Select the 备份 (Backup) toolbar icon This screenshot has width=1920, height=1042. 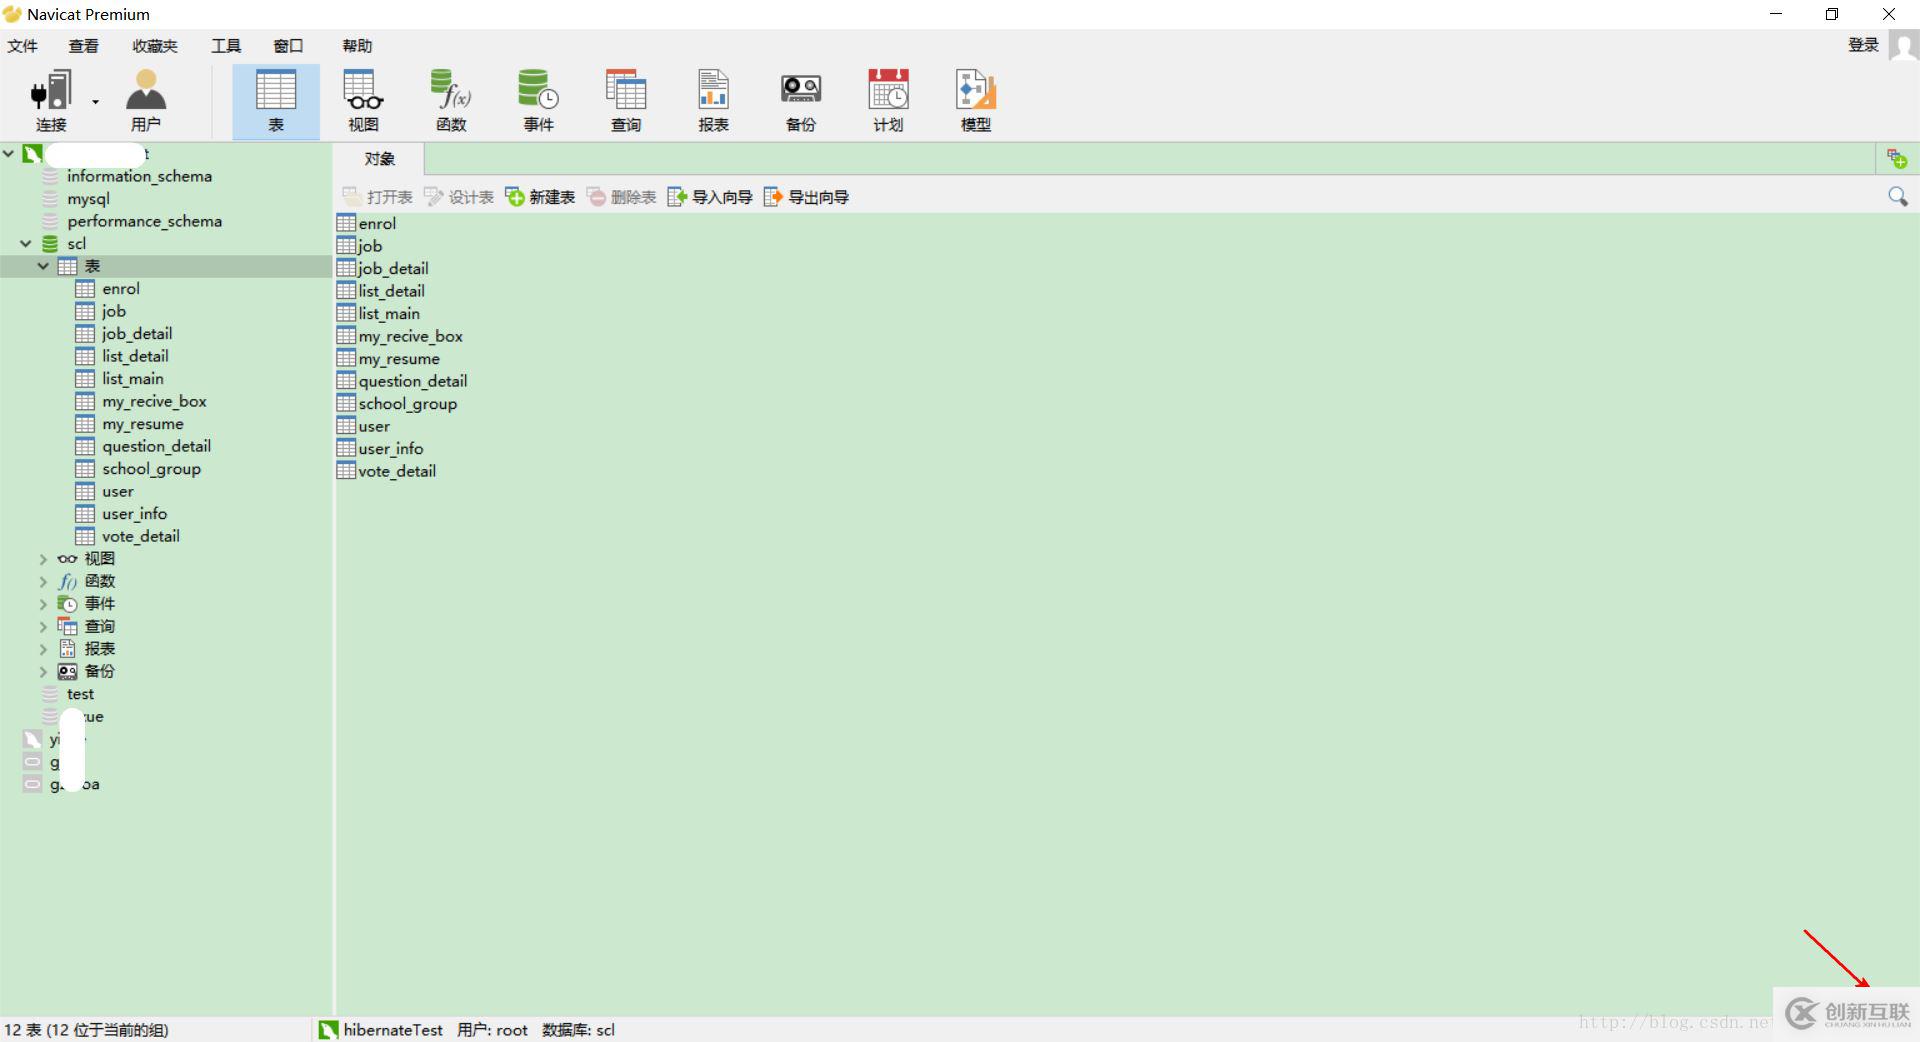[801, 101]
